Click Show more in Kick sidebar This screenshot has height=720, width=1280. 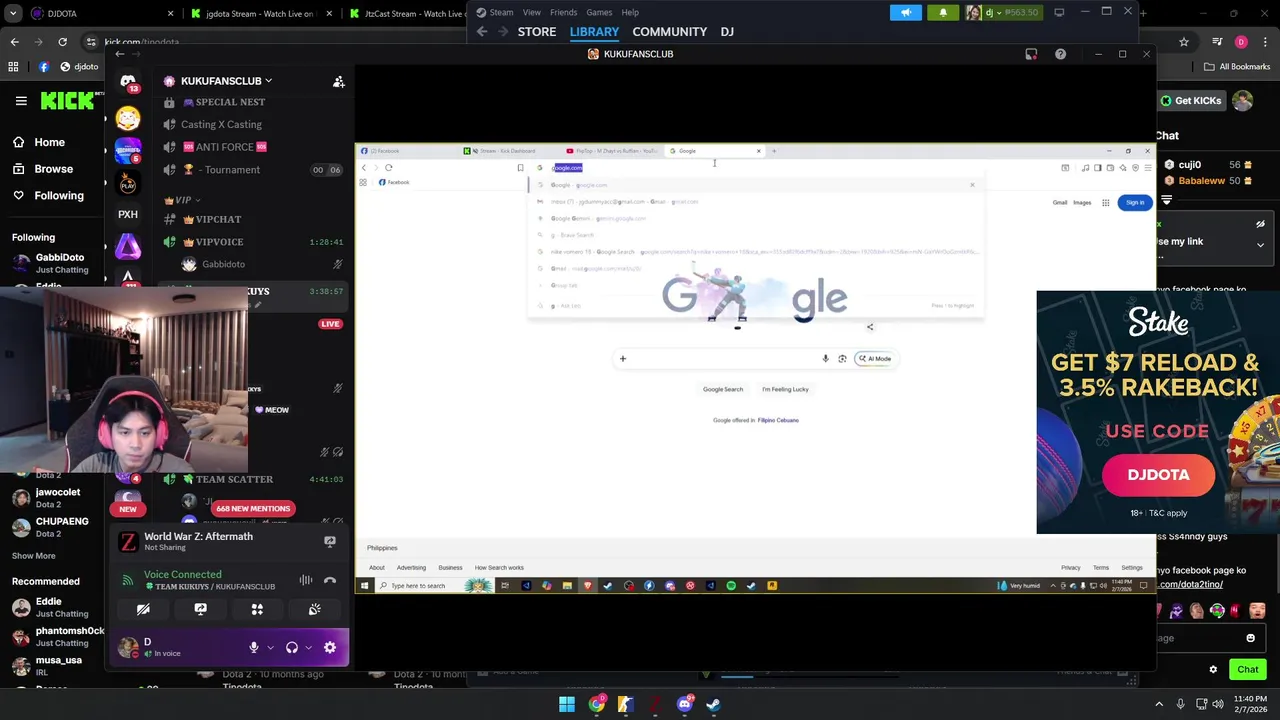[x=34, y=556]
